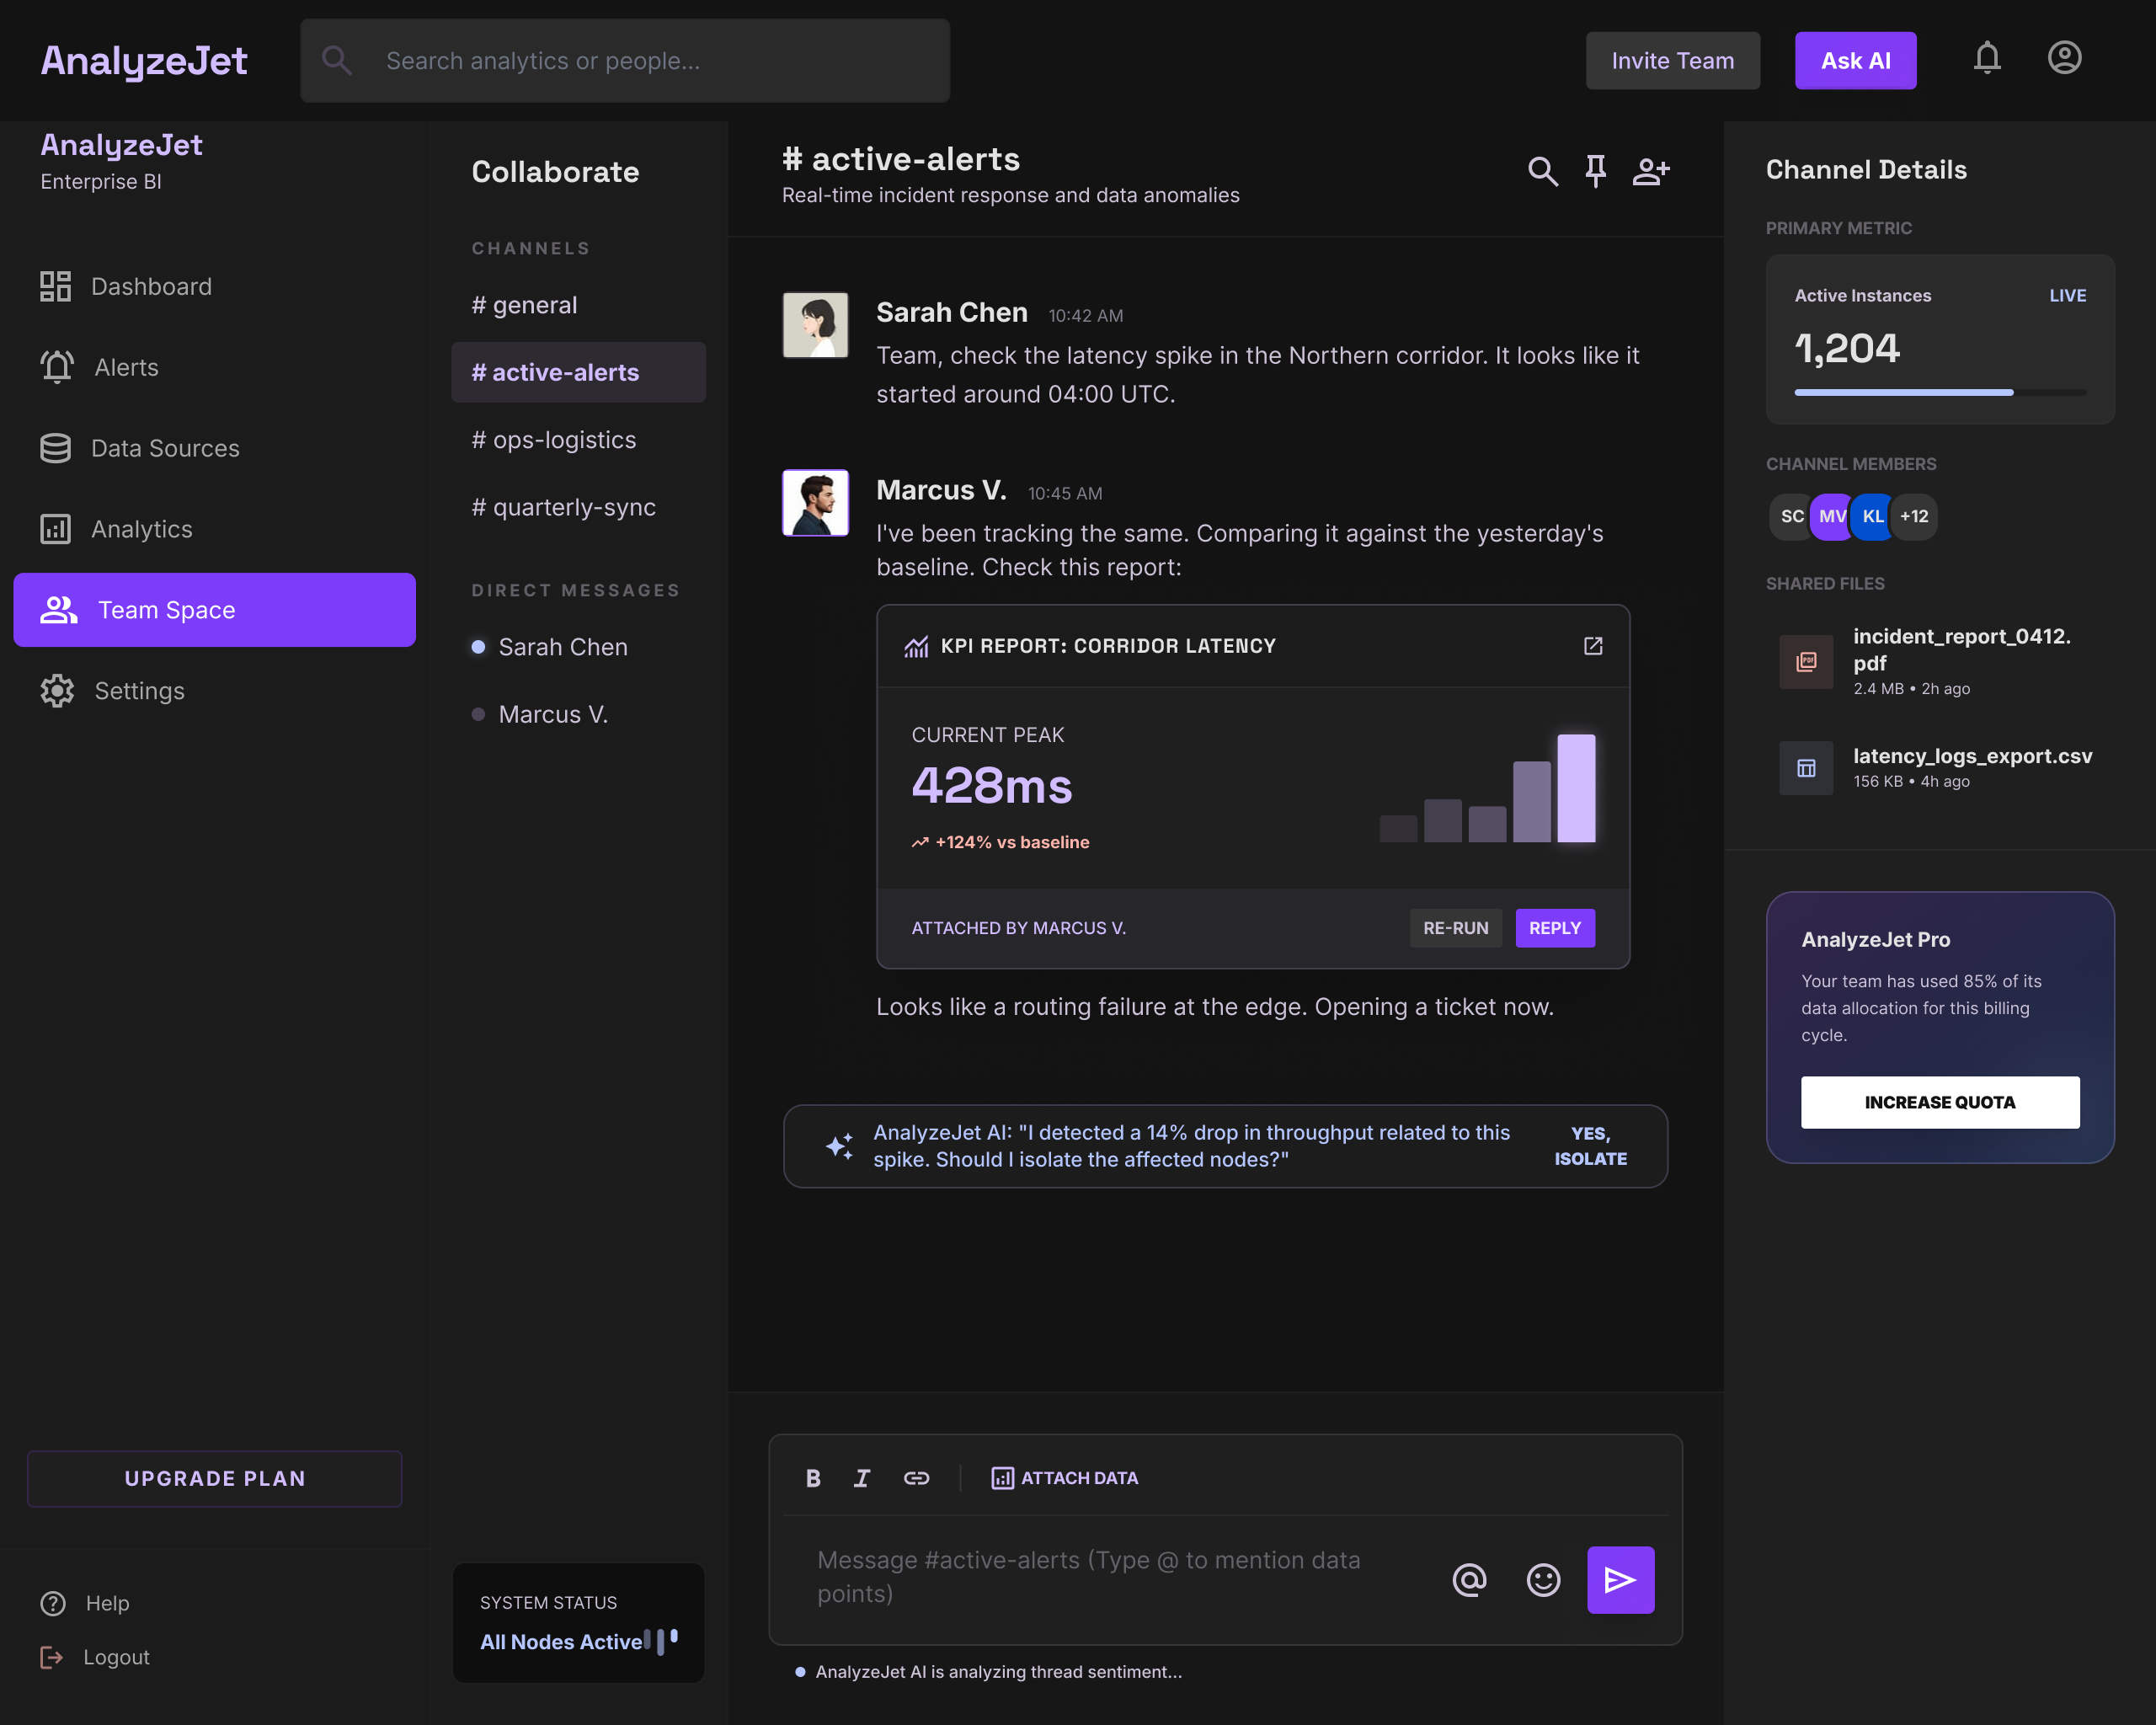Open Alerts from the left sidebar
The height and width of the screenshot is (1725, 2156).
56,367
